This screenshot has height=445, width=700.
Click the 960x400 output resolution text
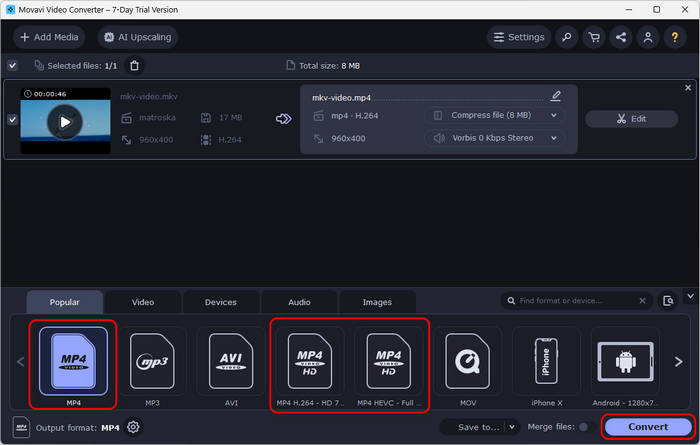[x=348, y=138]
